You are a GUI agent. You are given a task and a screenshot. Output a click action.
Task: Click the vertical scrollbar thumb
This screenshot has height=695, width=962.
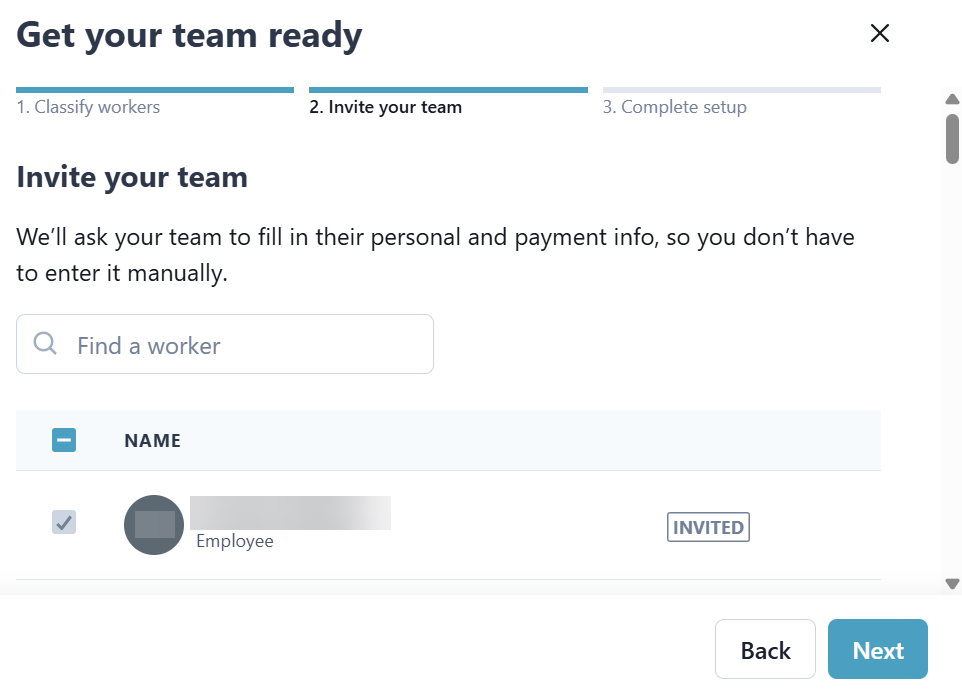[952, 138]
